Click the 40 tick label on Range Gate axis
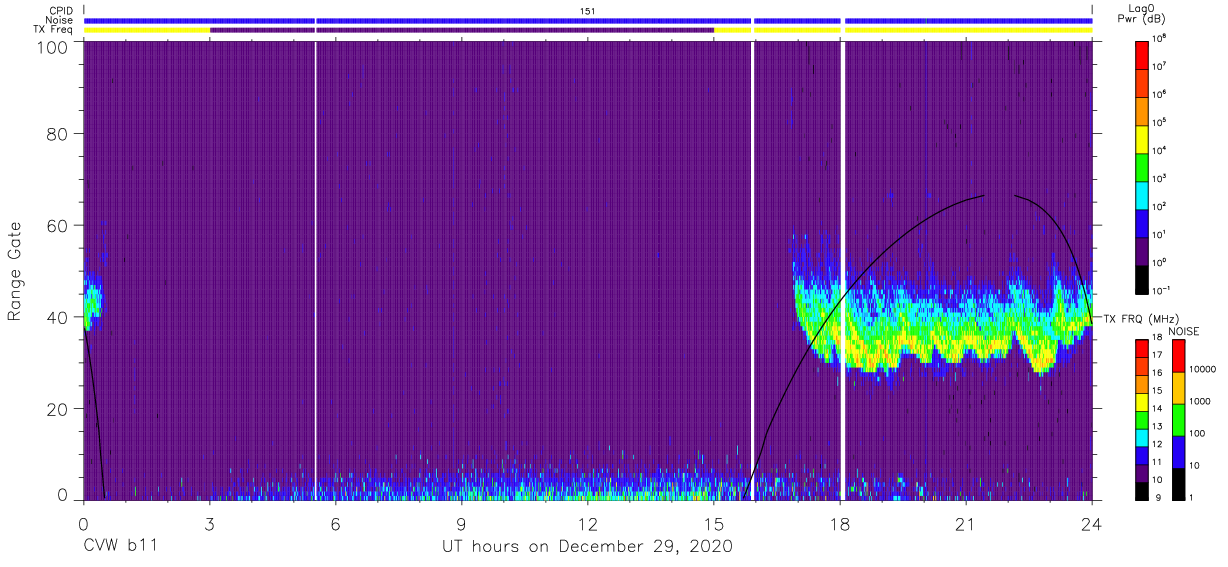The width and height of the screenshot is (1228, 567). pos(57,317)
